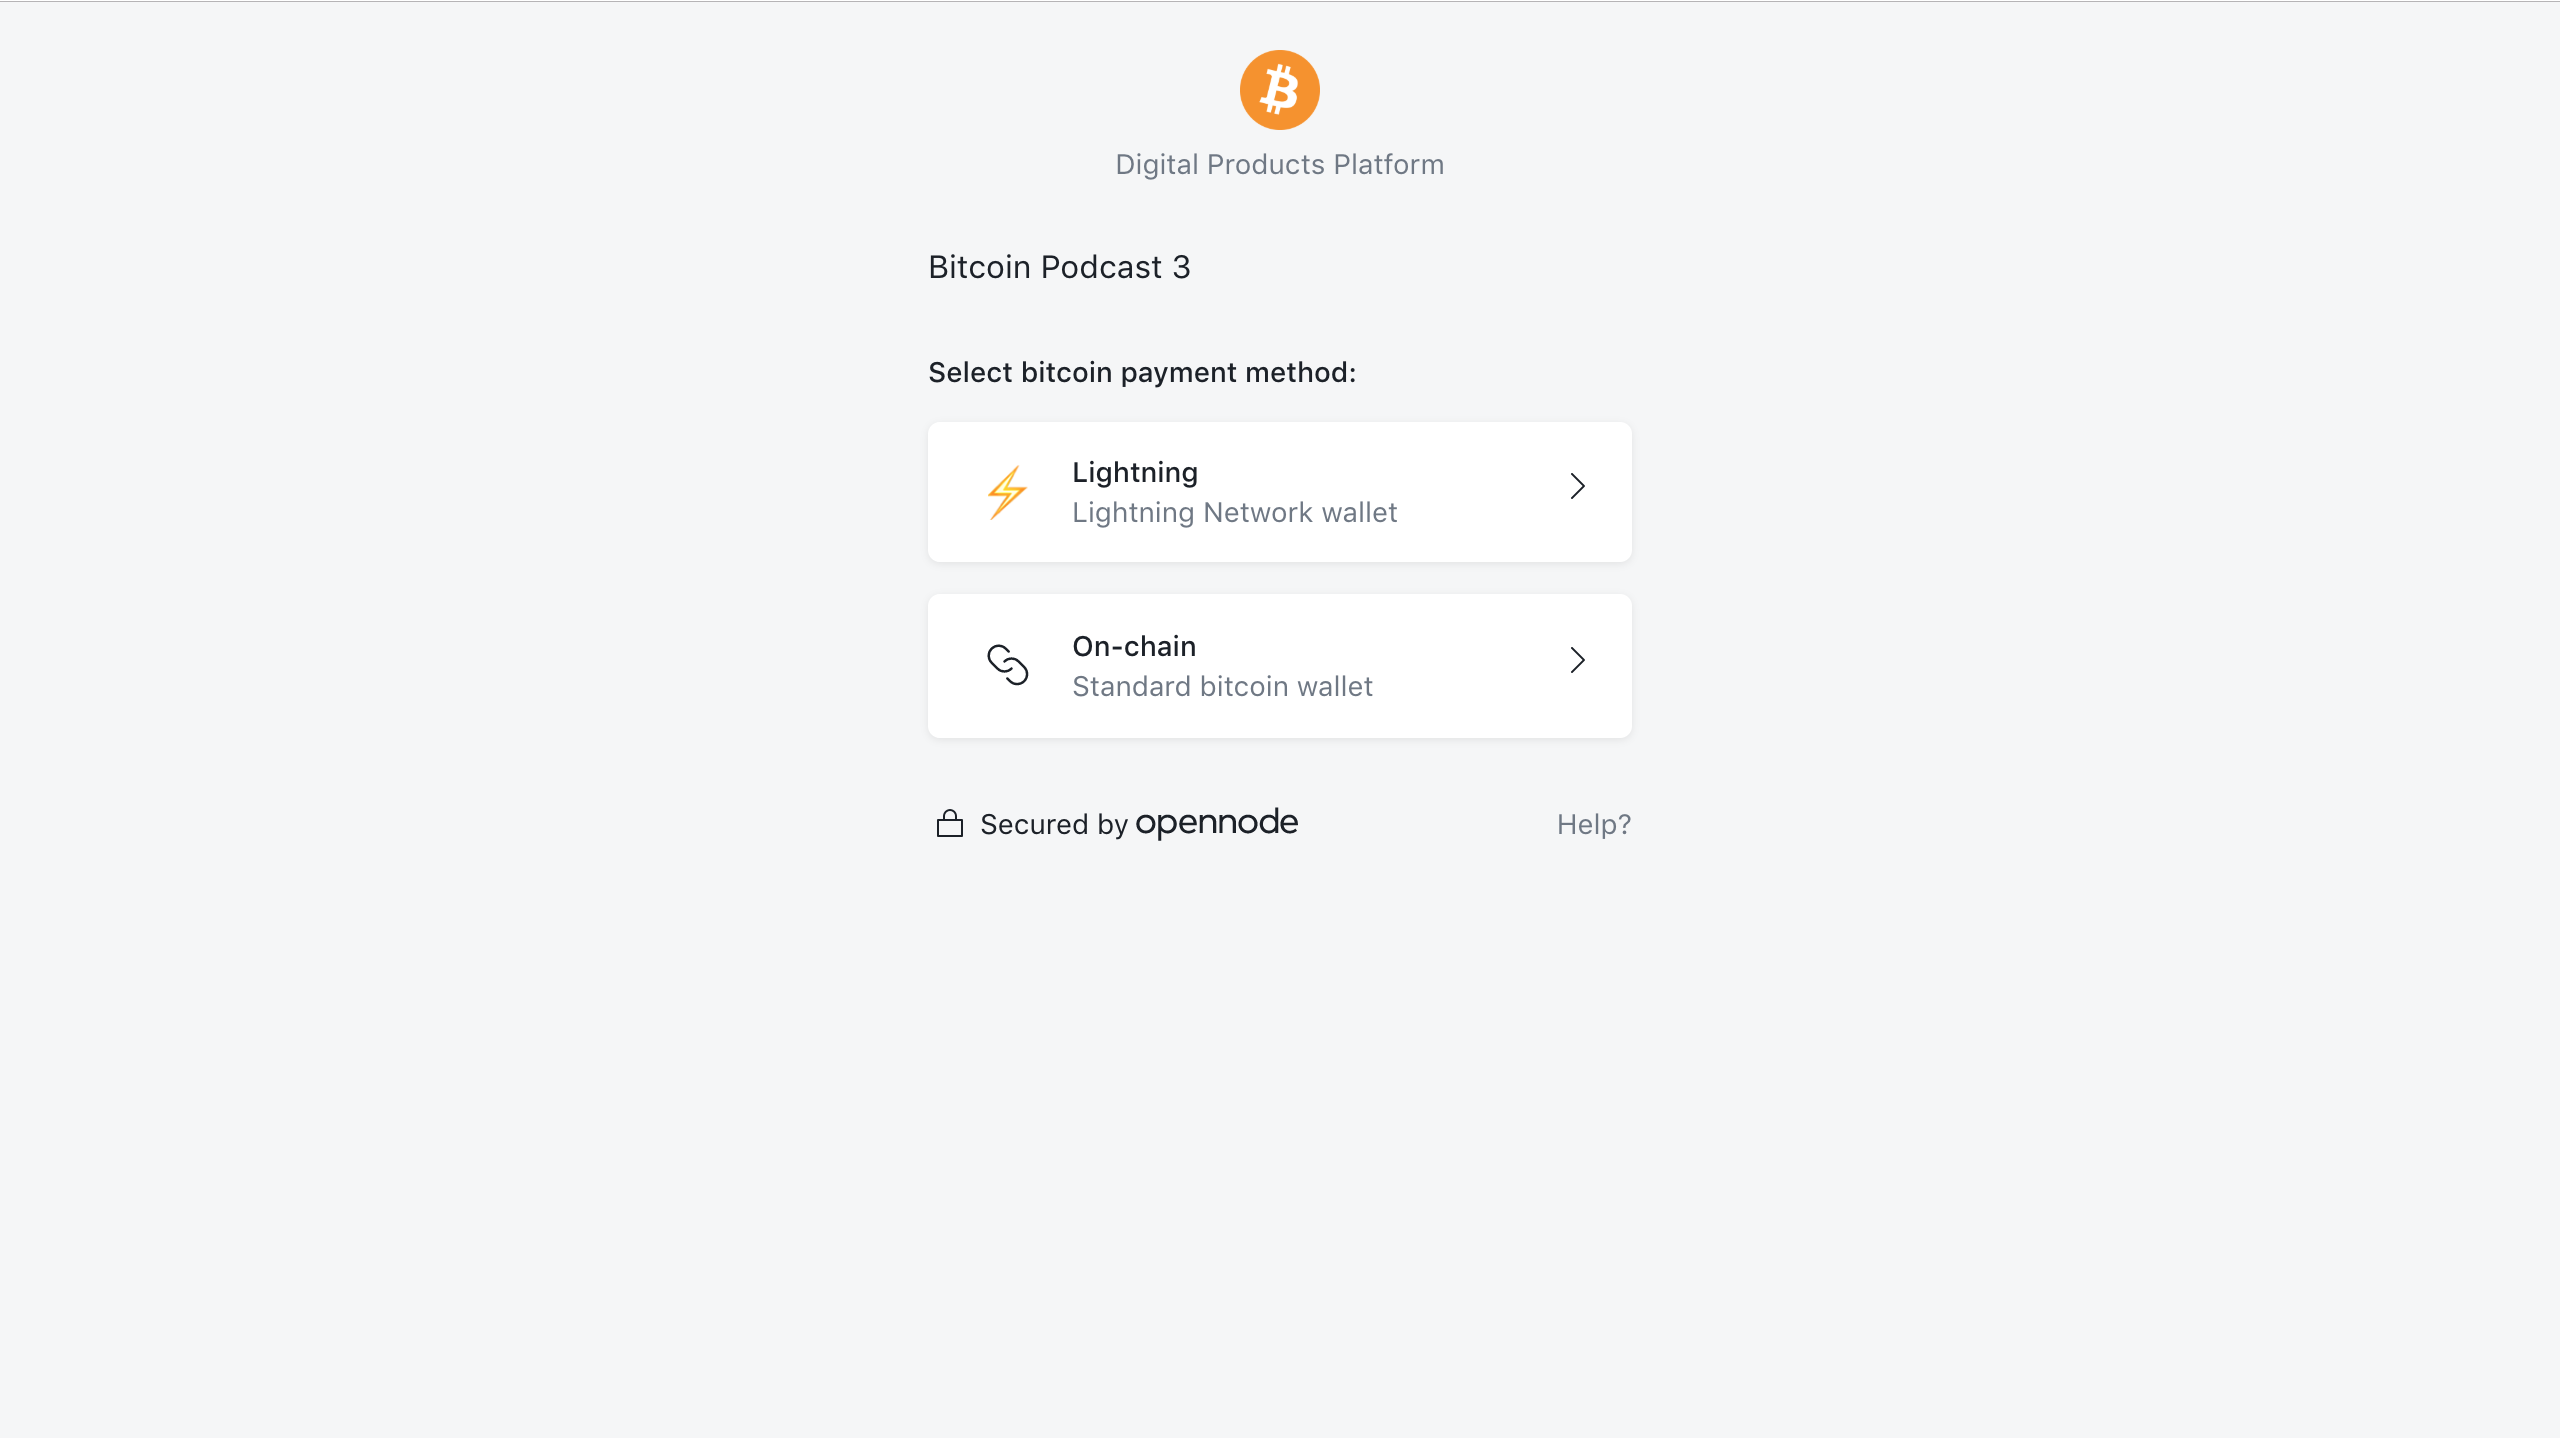The image size is (2560, 1438).
Task: Click the orange Bitcoin logo
Action: (x=1279, y=90)
